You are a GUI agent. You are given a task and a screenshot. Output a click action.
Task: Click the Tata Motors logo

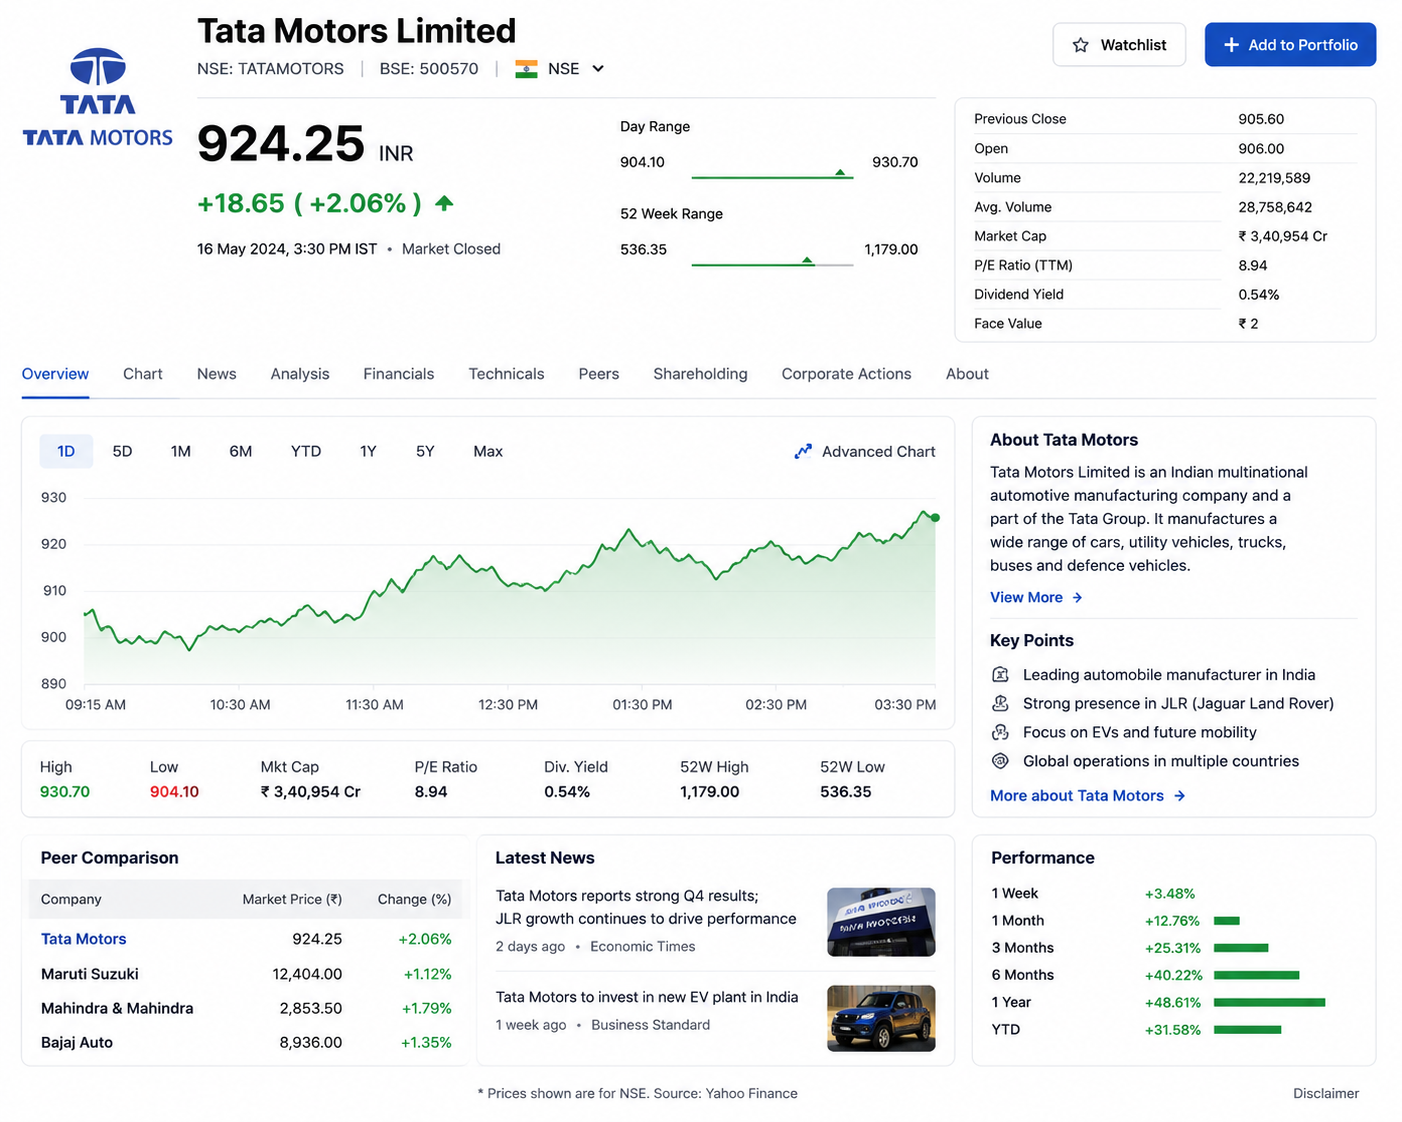[x=98, y=97]
